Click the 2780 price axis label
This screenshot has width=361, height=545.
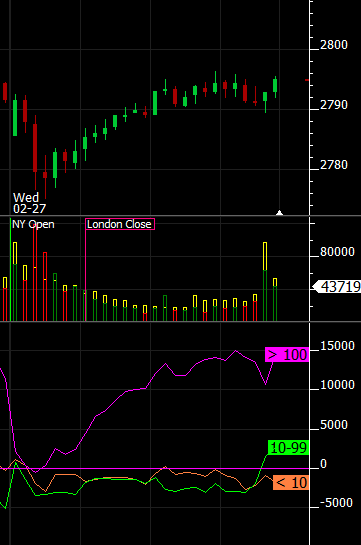click(334, 165)
